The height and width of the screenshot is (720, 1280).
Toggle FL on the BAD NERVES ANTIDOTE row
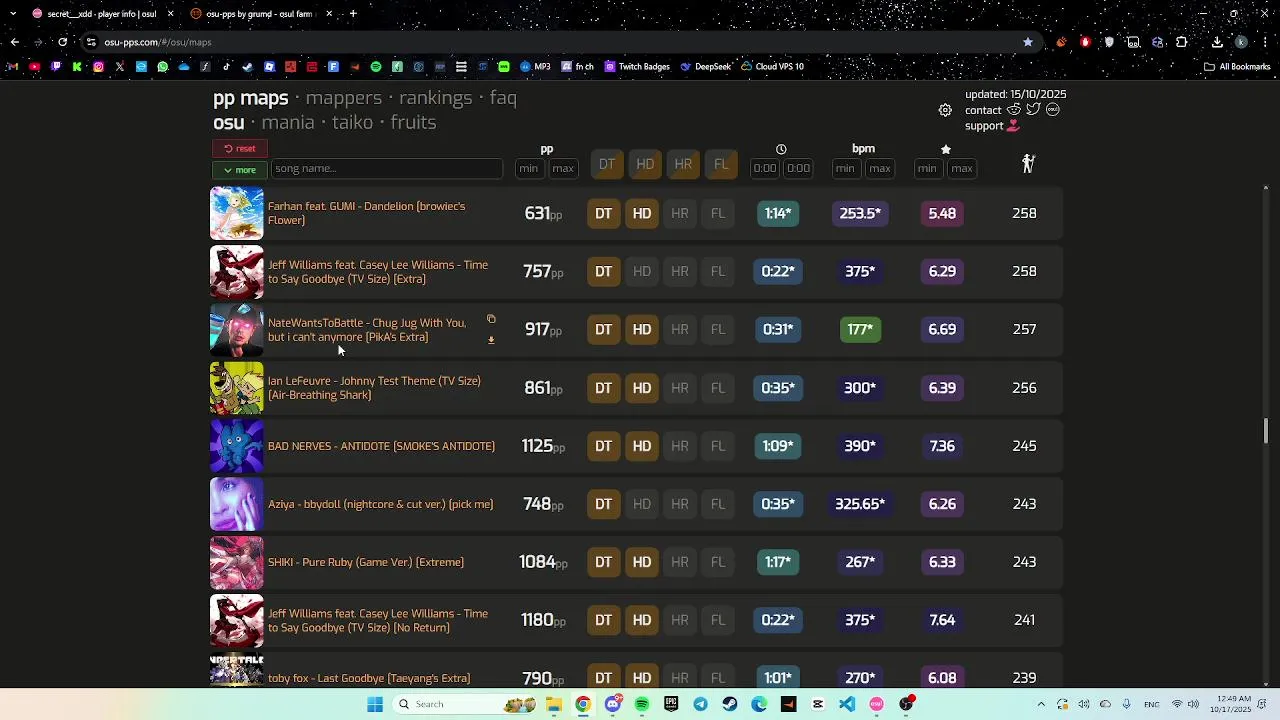[x=718, y=446]
